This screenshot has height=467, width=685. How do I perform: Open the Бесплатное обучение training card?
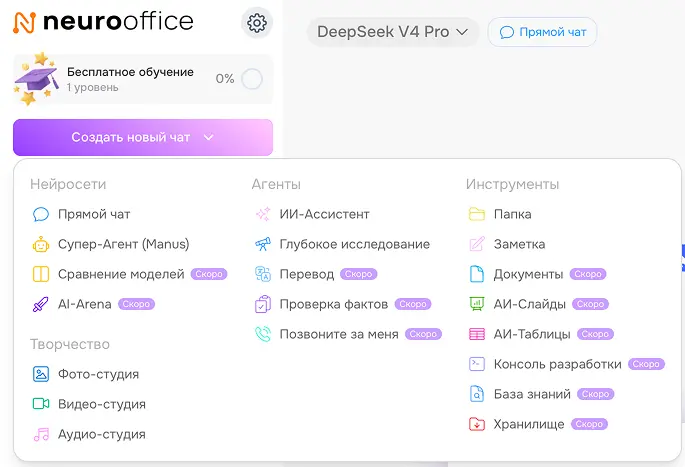(x=143, y=79)
